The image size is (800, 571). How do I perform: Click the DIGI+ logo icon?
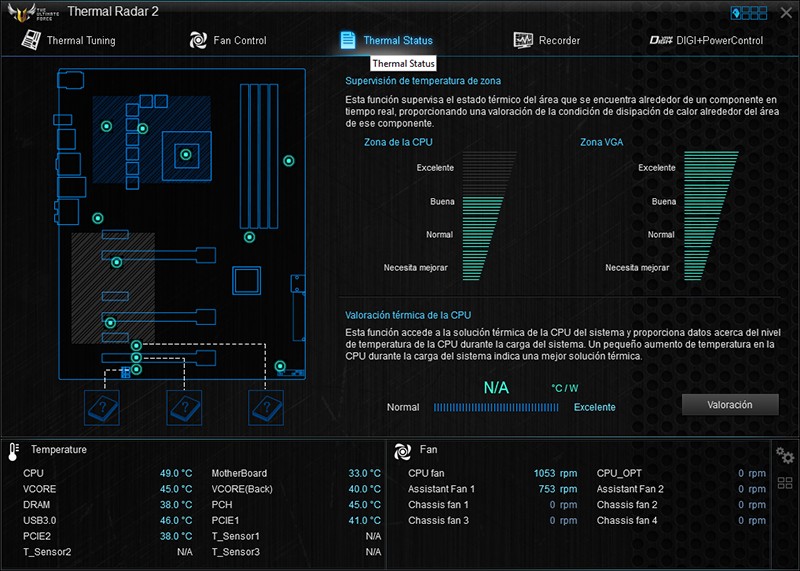coord(661,40)
